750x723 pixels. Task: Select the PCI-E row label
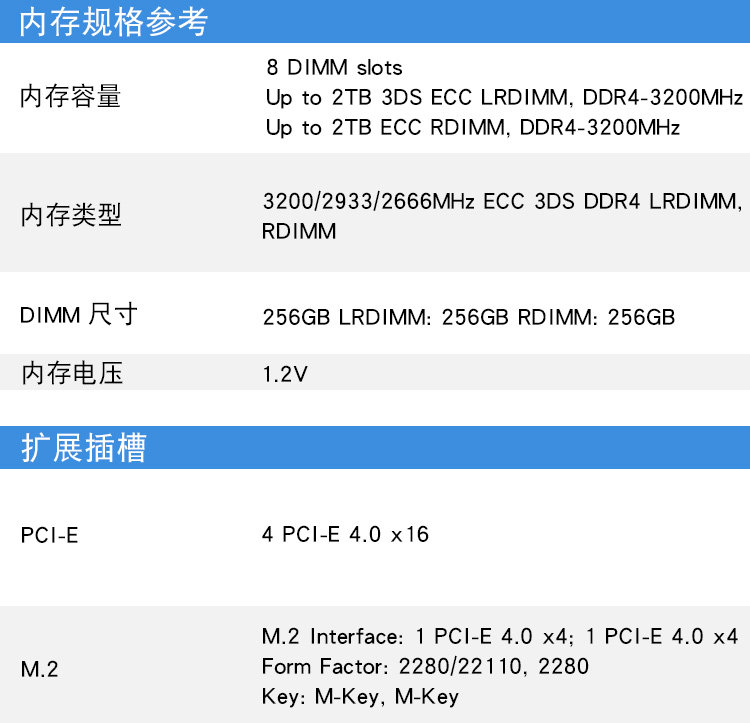(x=49, y=535)
